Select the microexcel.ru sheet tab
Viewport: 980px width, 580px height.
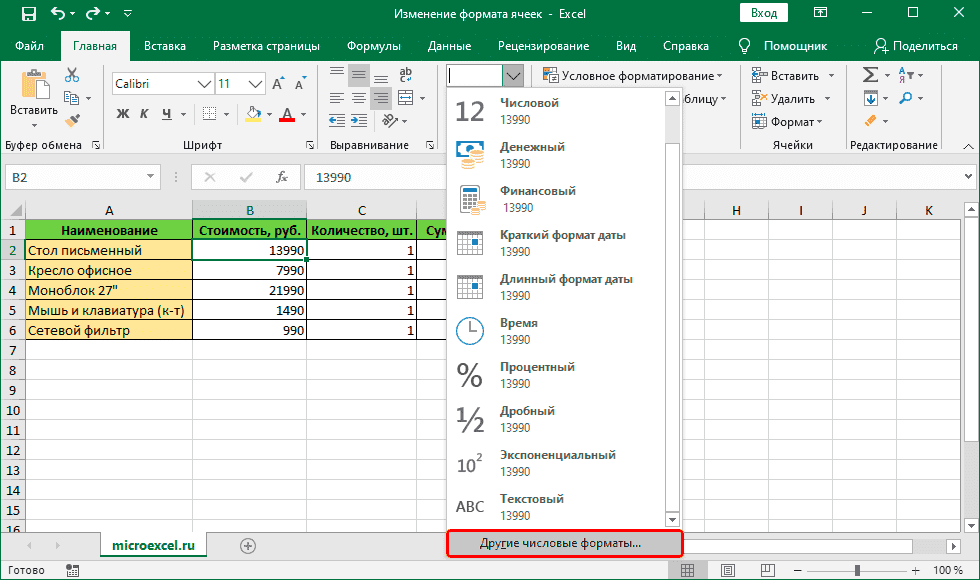click(153, 548)
